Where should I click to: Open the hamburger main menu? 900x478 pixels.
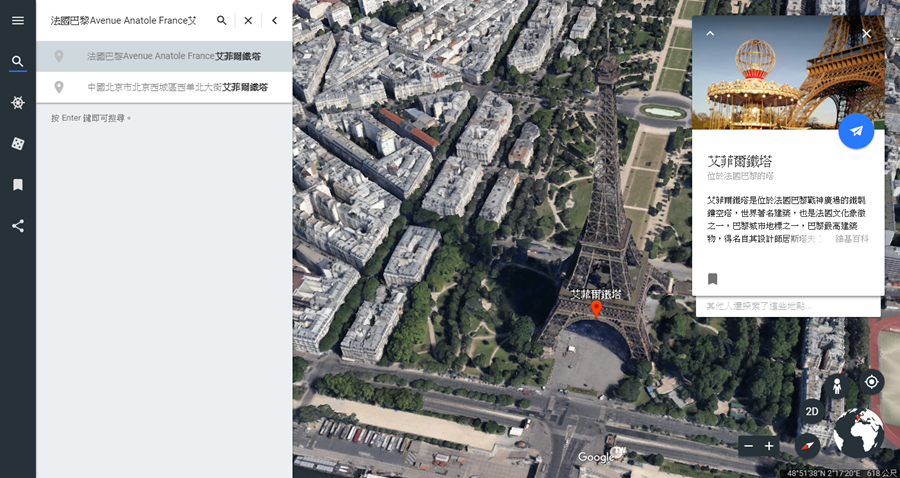pos(18,21)
